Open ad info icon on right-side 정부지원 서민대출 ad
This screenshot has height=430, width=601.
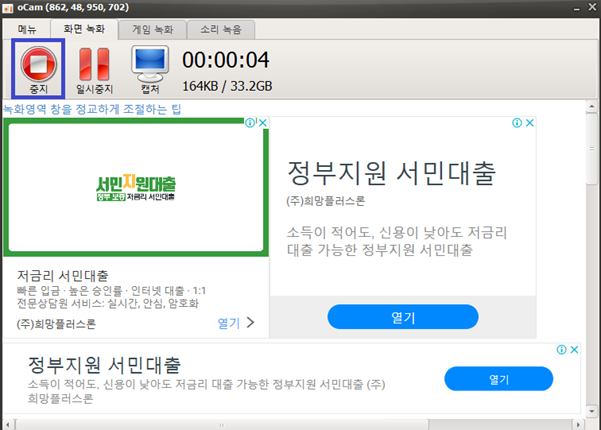(x=517, y=123)
